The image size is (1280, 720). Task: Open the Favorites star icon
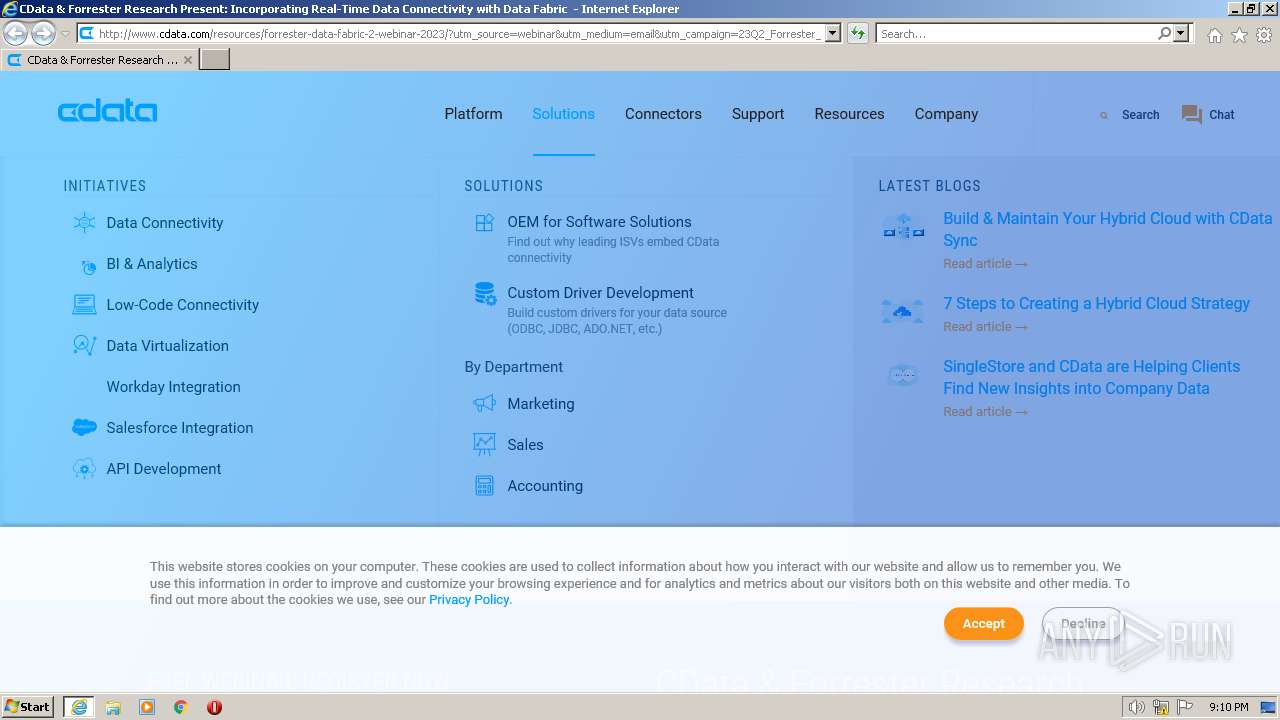(x=1239, y=35)
